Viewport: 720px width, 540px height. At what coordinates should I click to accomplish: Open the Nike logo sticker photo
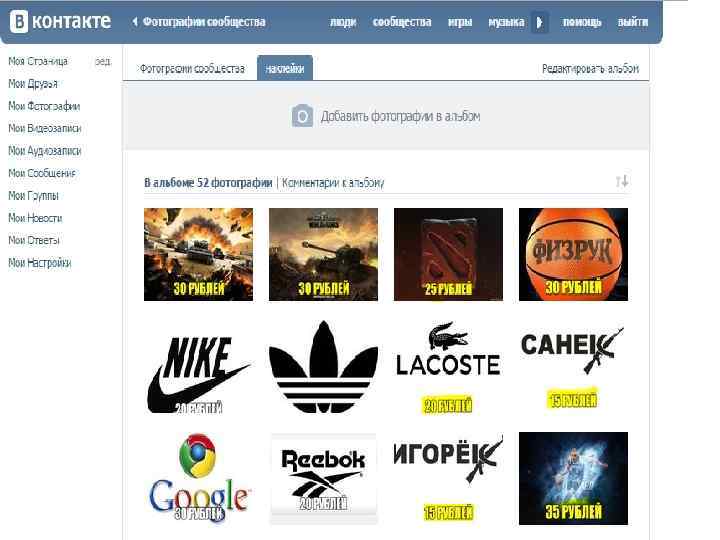tap(198, 367)
